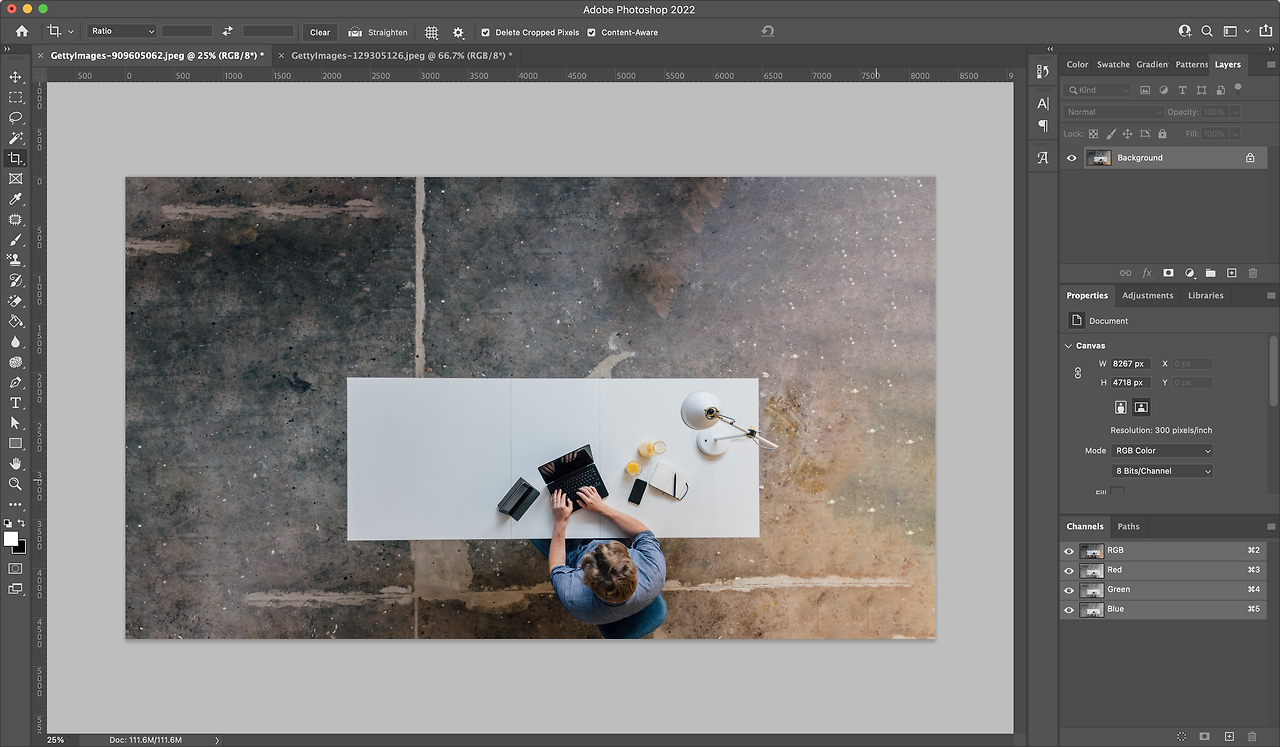The width and height of the screenshot is (1280, 747).
Task: Click the foreground color swatch
Action: coord(11,539)
